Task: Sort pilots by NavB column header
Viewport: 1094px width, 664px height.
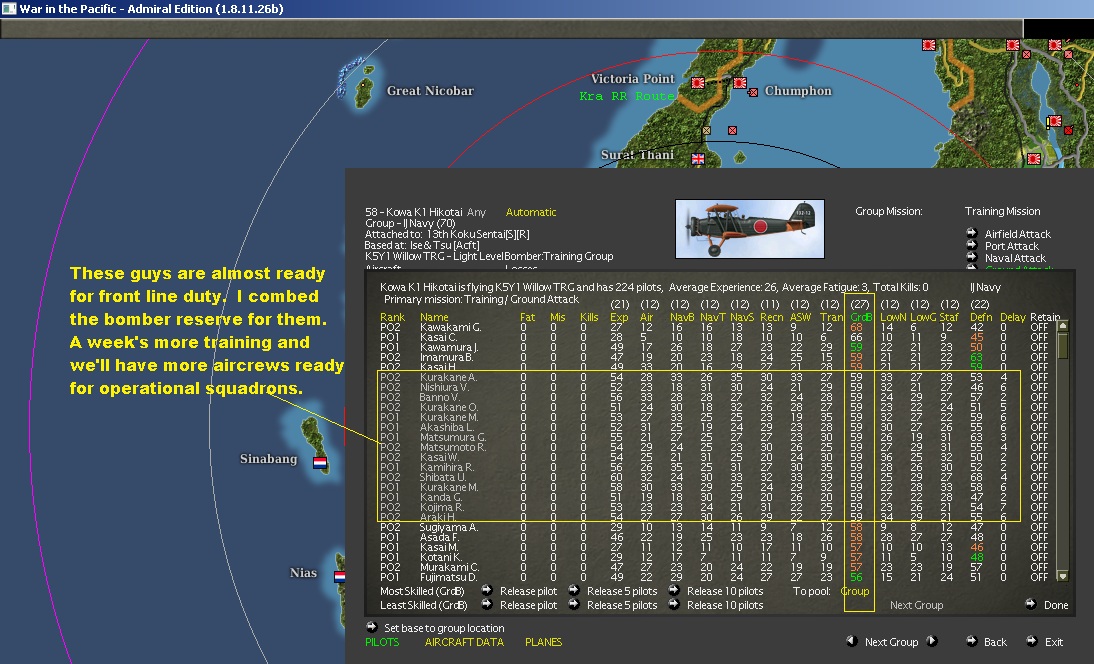Action: coord(682,317)
